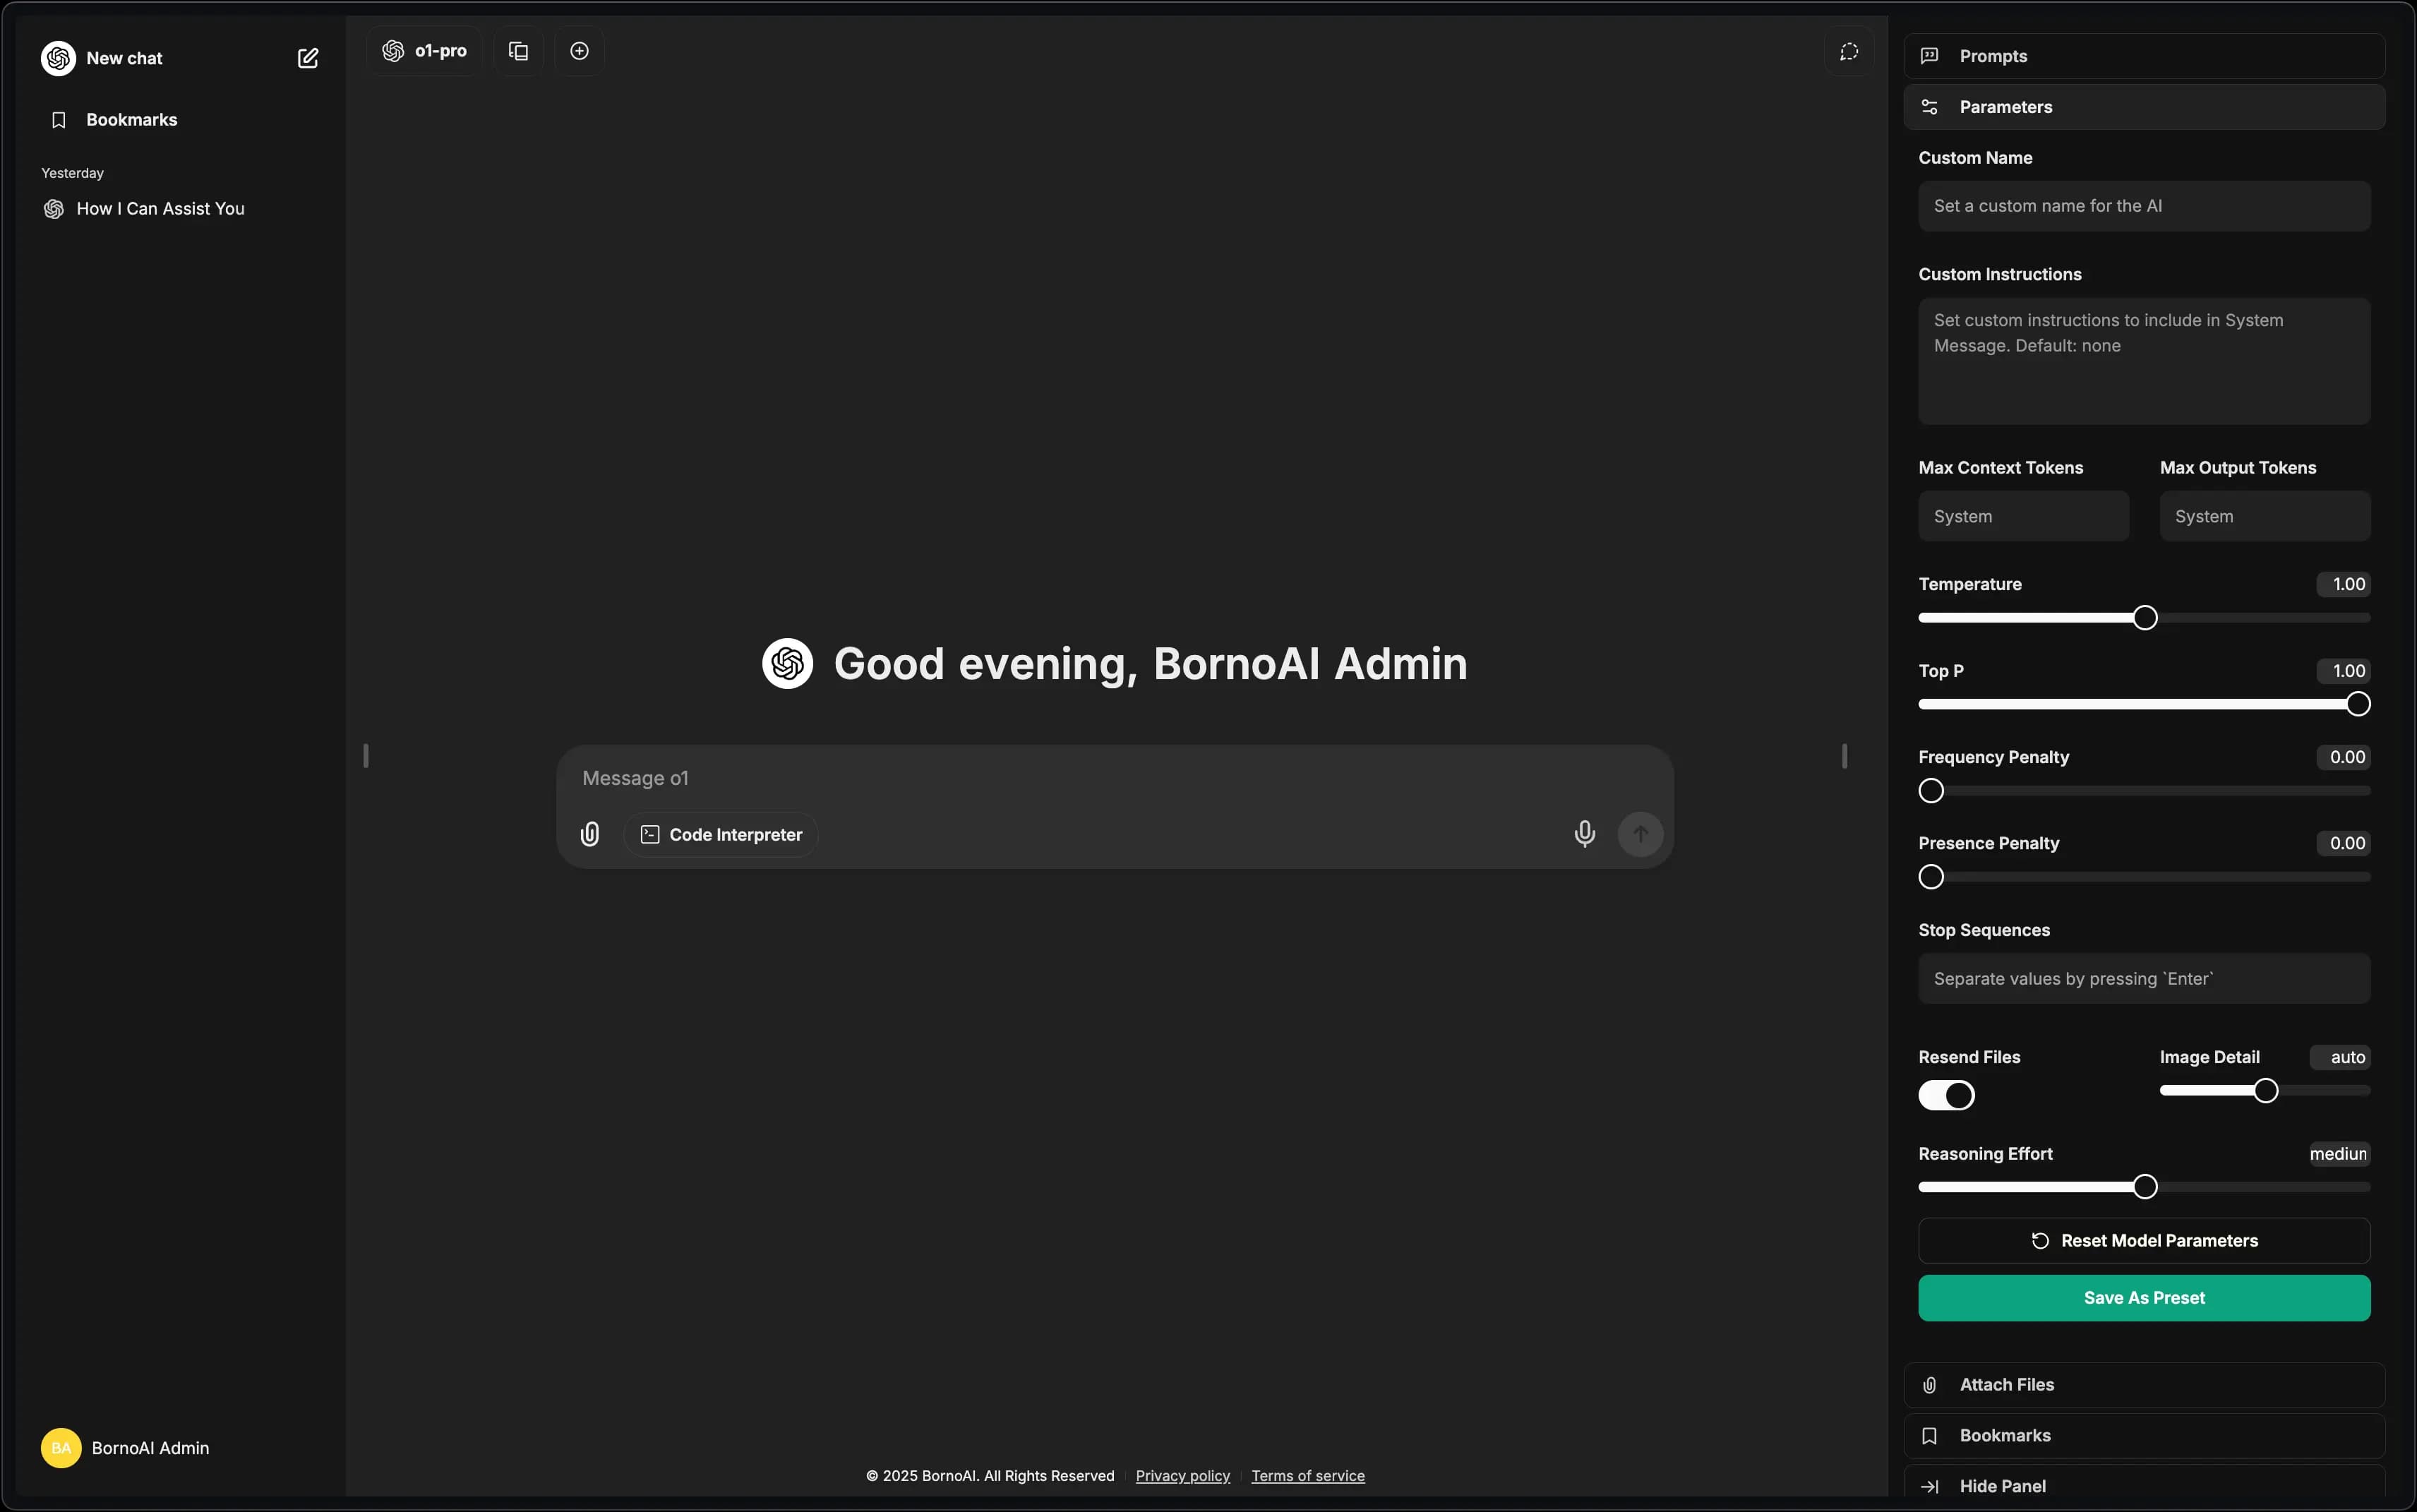Click the Presence Penalty slider handle
Image resolution: width=2417 pixels, height=1512 pixels.
pos(1931,877)
